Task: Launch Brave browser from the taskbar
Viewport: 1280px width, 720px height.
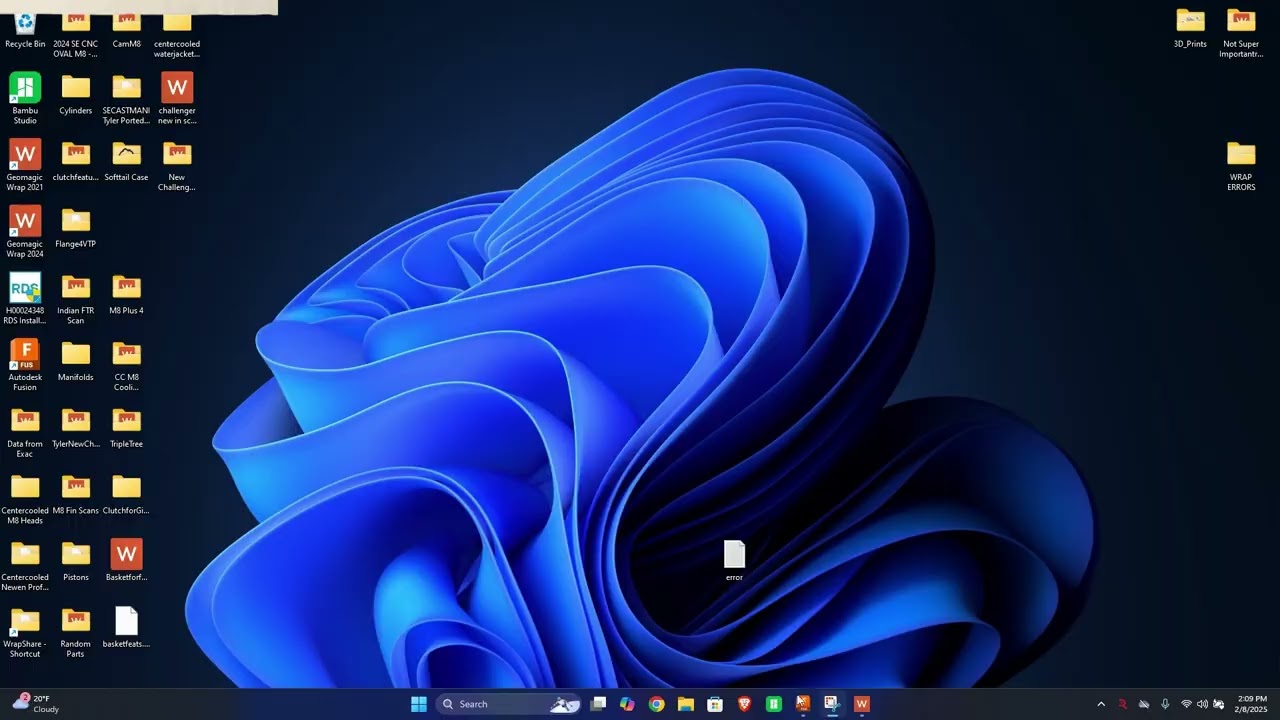Action: tap(744, 704)
